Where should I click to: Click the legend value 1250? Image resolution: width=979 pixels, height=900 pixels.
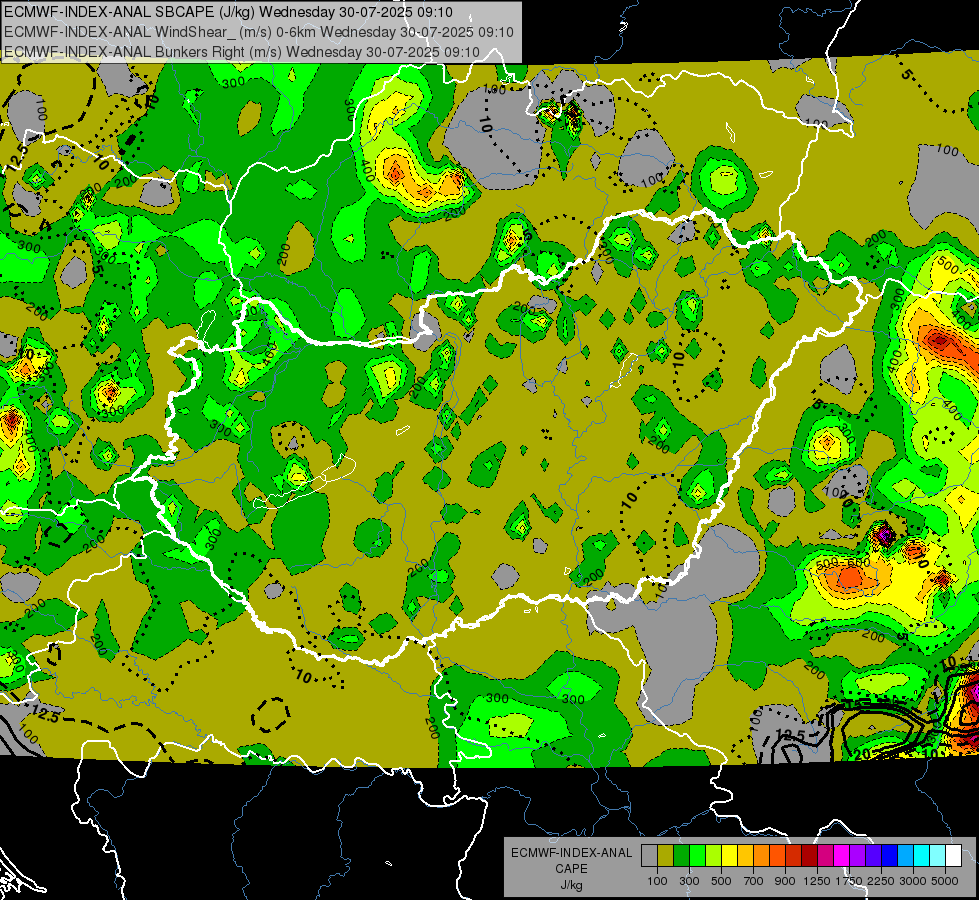[x=817, y=881]
